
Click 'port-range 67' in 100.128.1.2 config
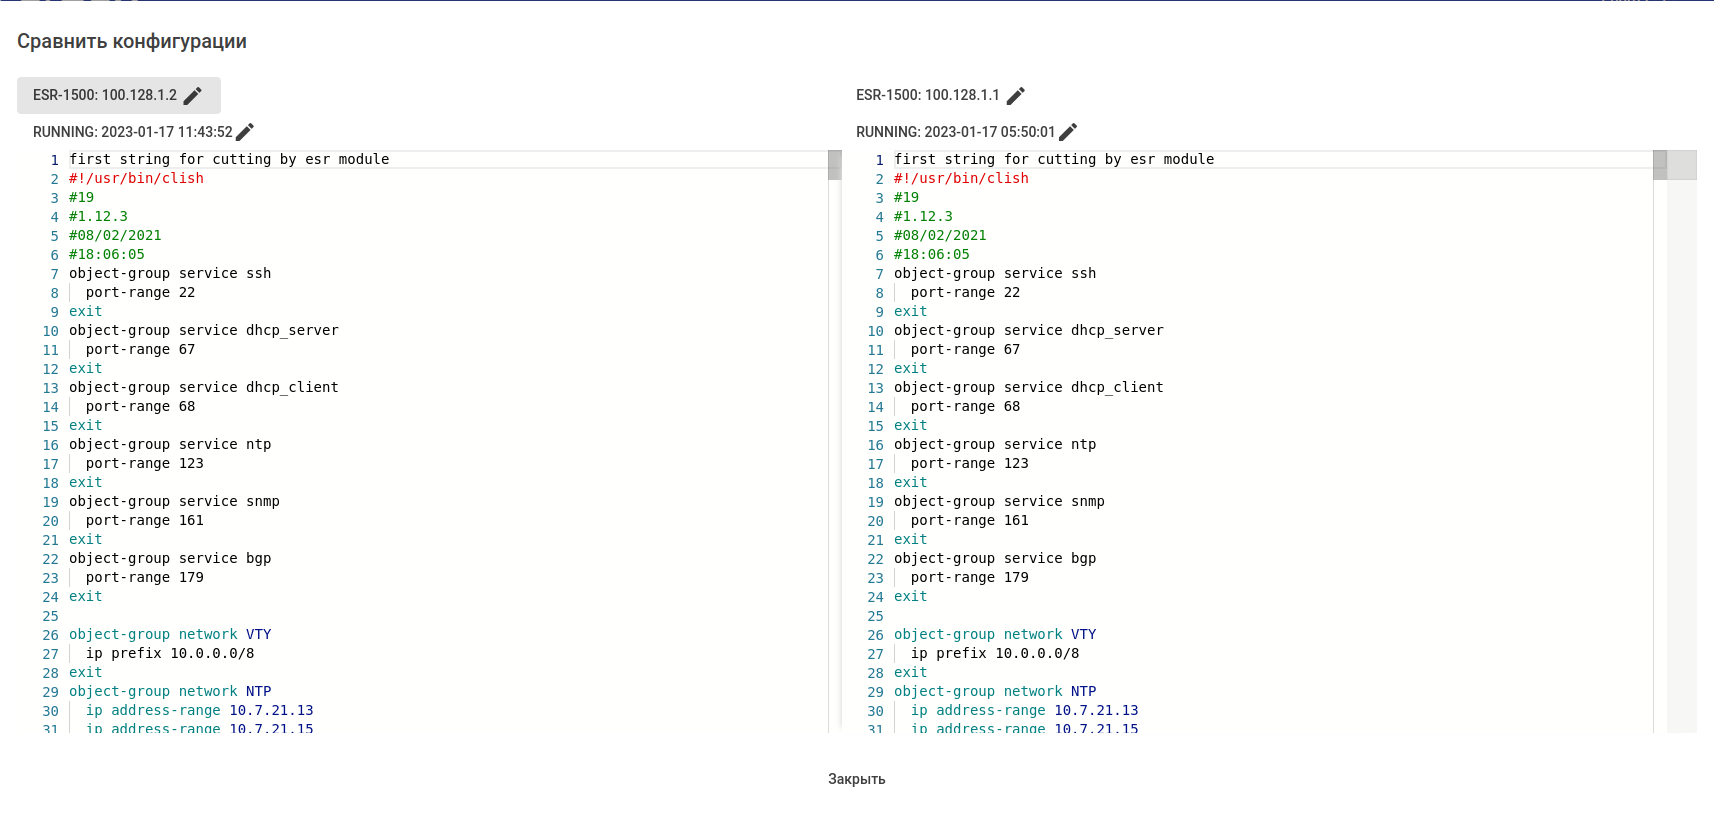(x=140, y=349)
